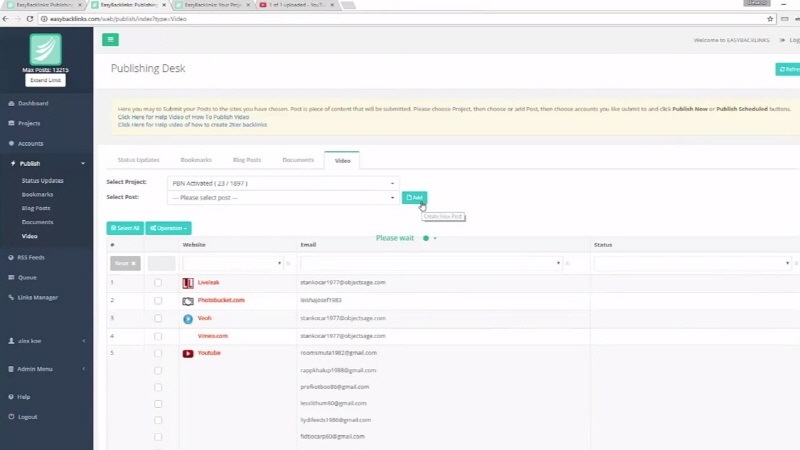Switch to the Status Updates tab
The height and width of the screenshot is (450, 800).
[x=139, y=160]
